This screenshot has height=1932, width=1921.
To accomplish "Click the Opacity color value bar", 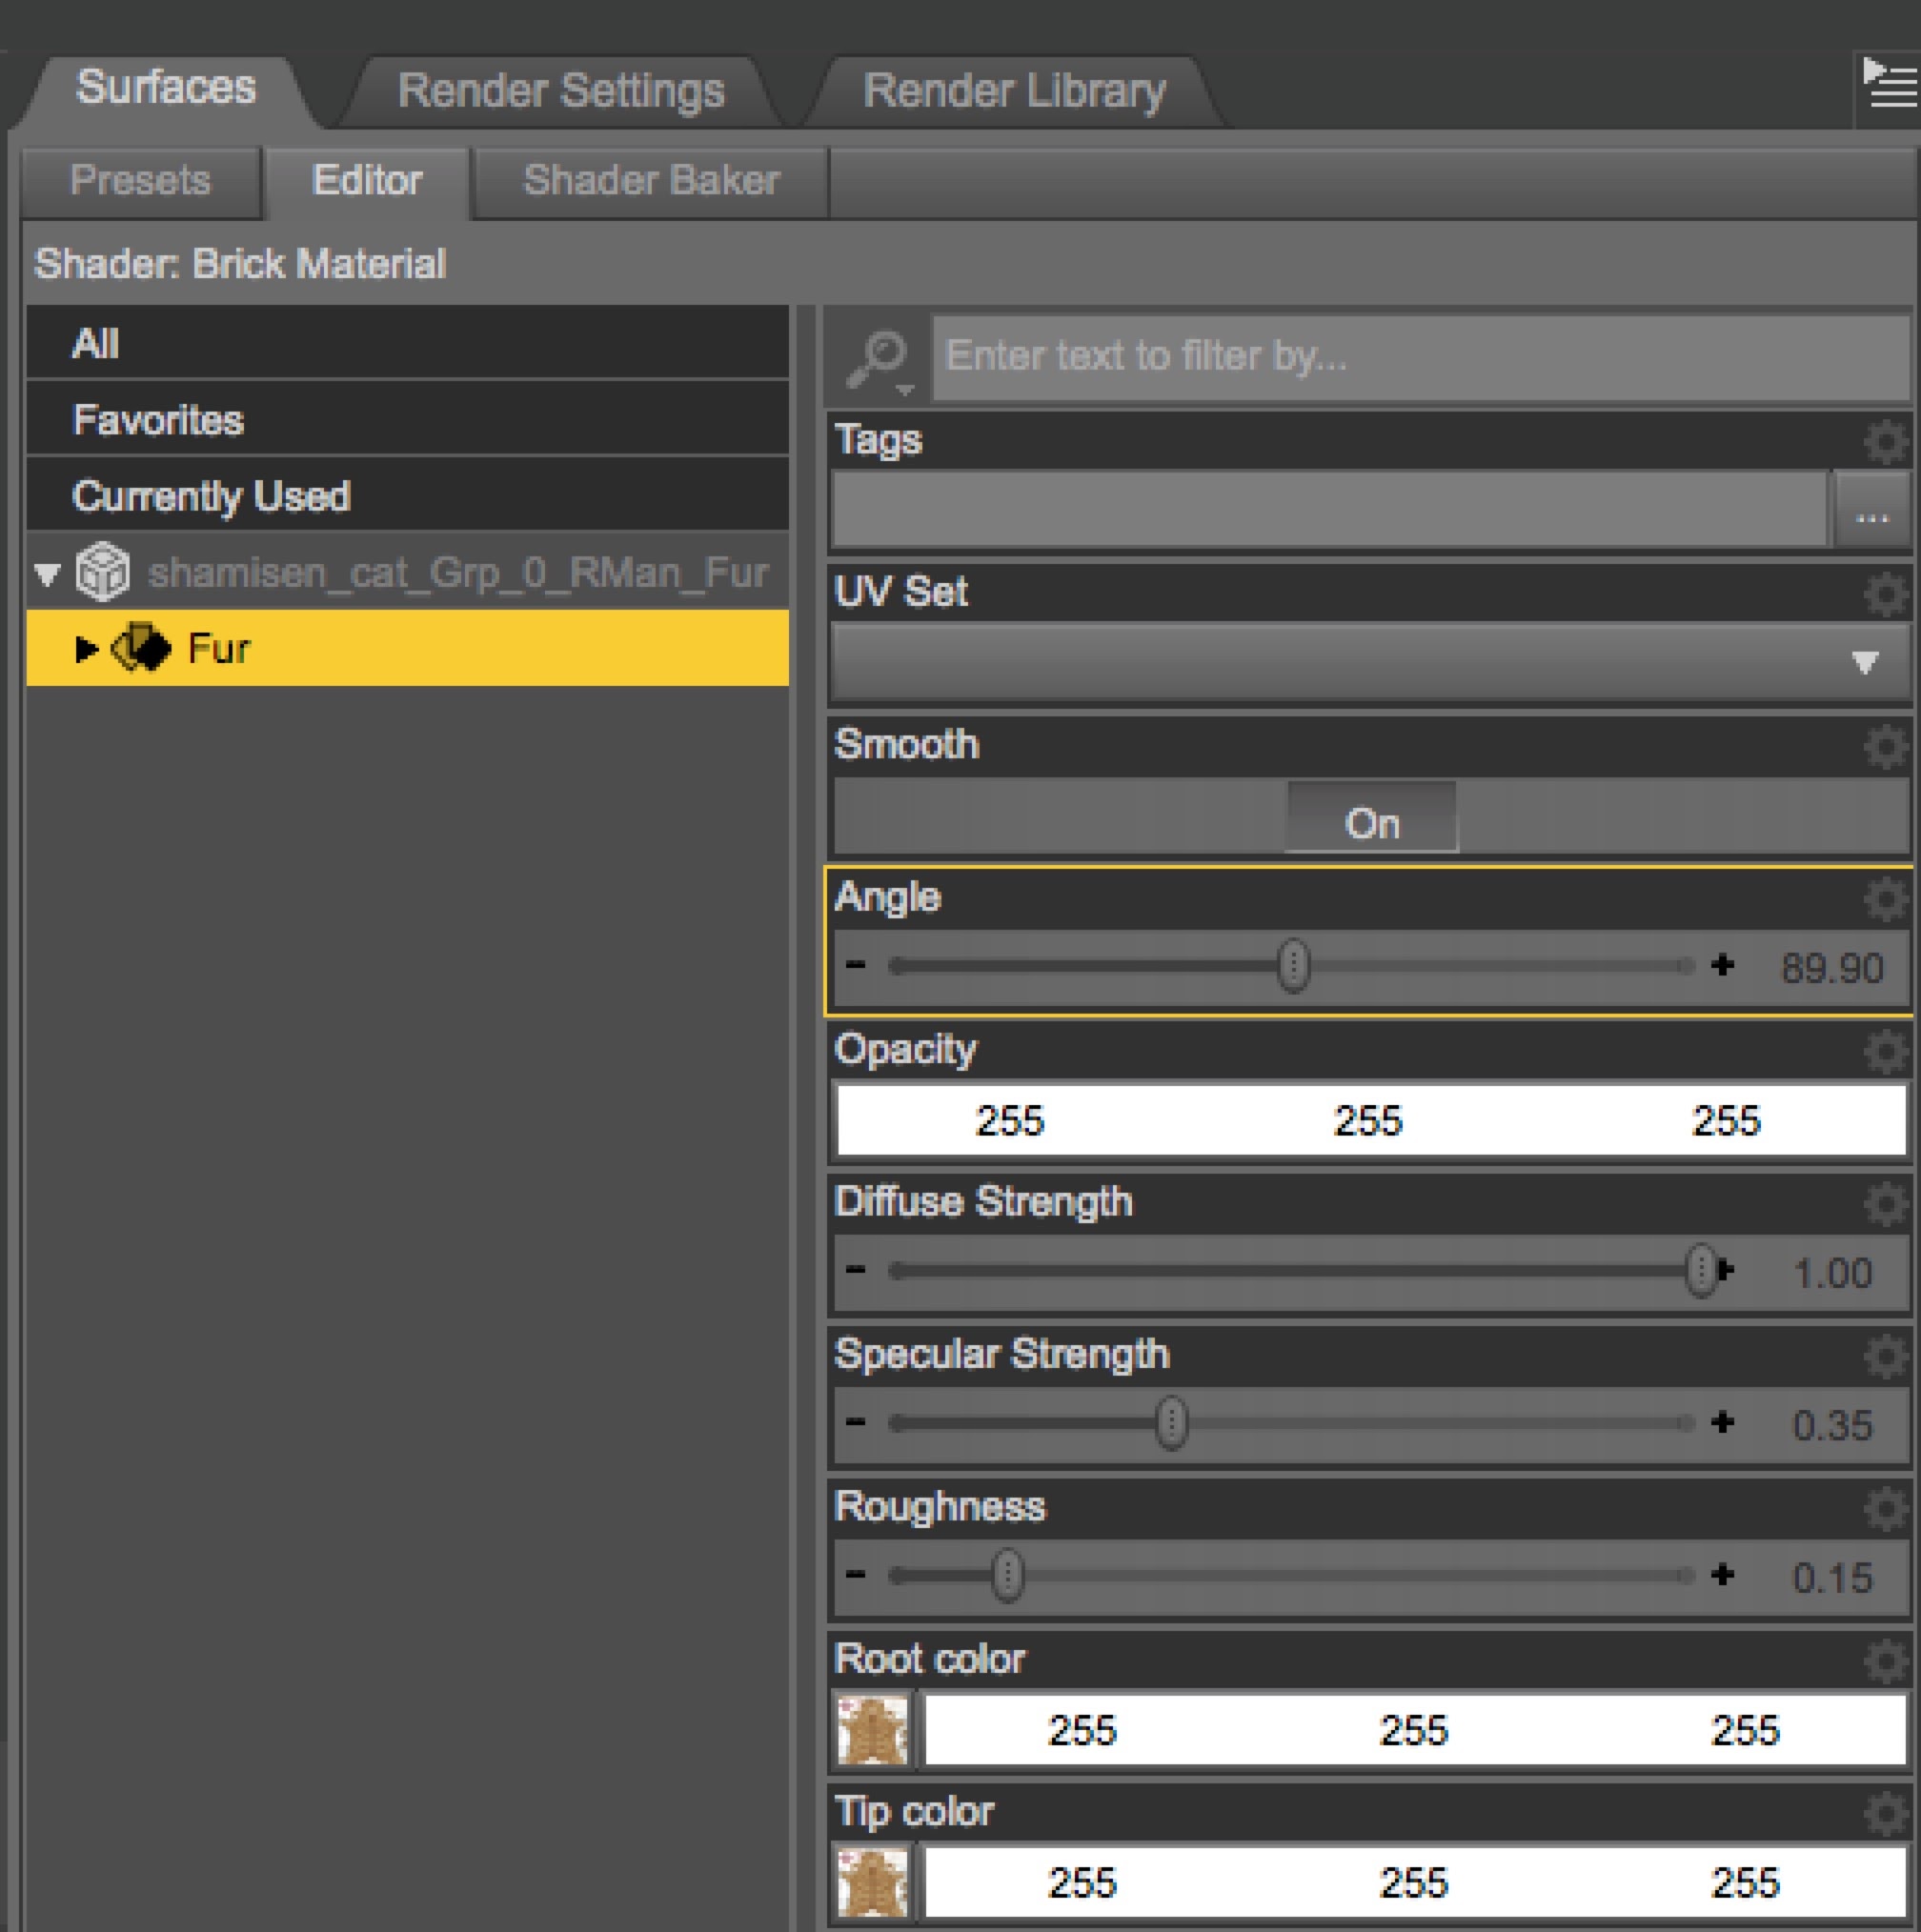I will click(x=1370, y=1120).
